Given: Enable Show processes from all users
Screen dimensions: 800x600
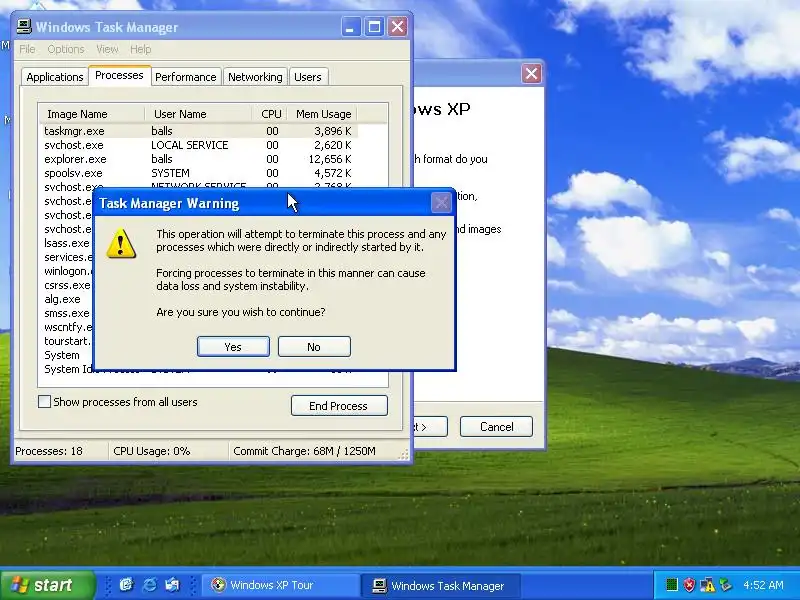Looking at the screenshot, I should (44, 402).
